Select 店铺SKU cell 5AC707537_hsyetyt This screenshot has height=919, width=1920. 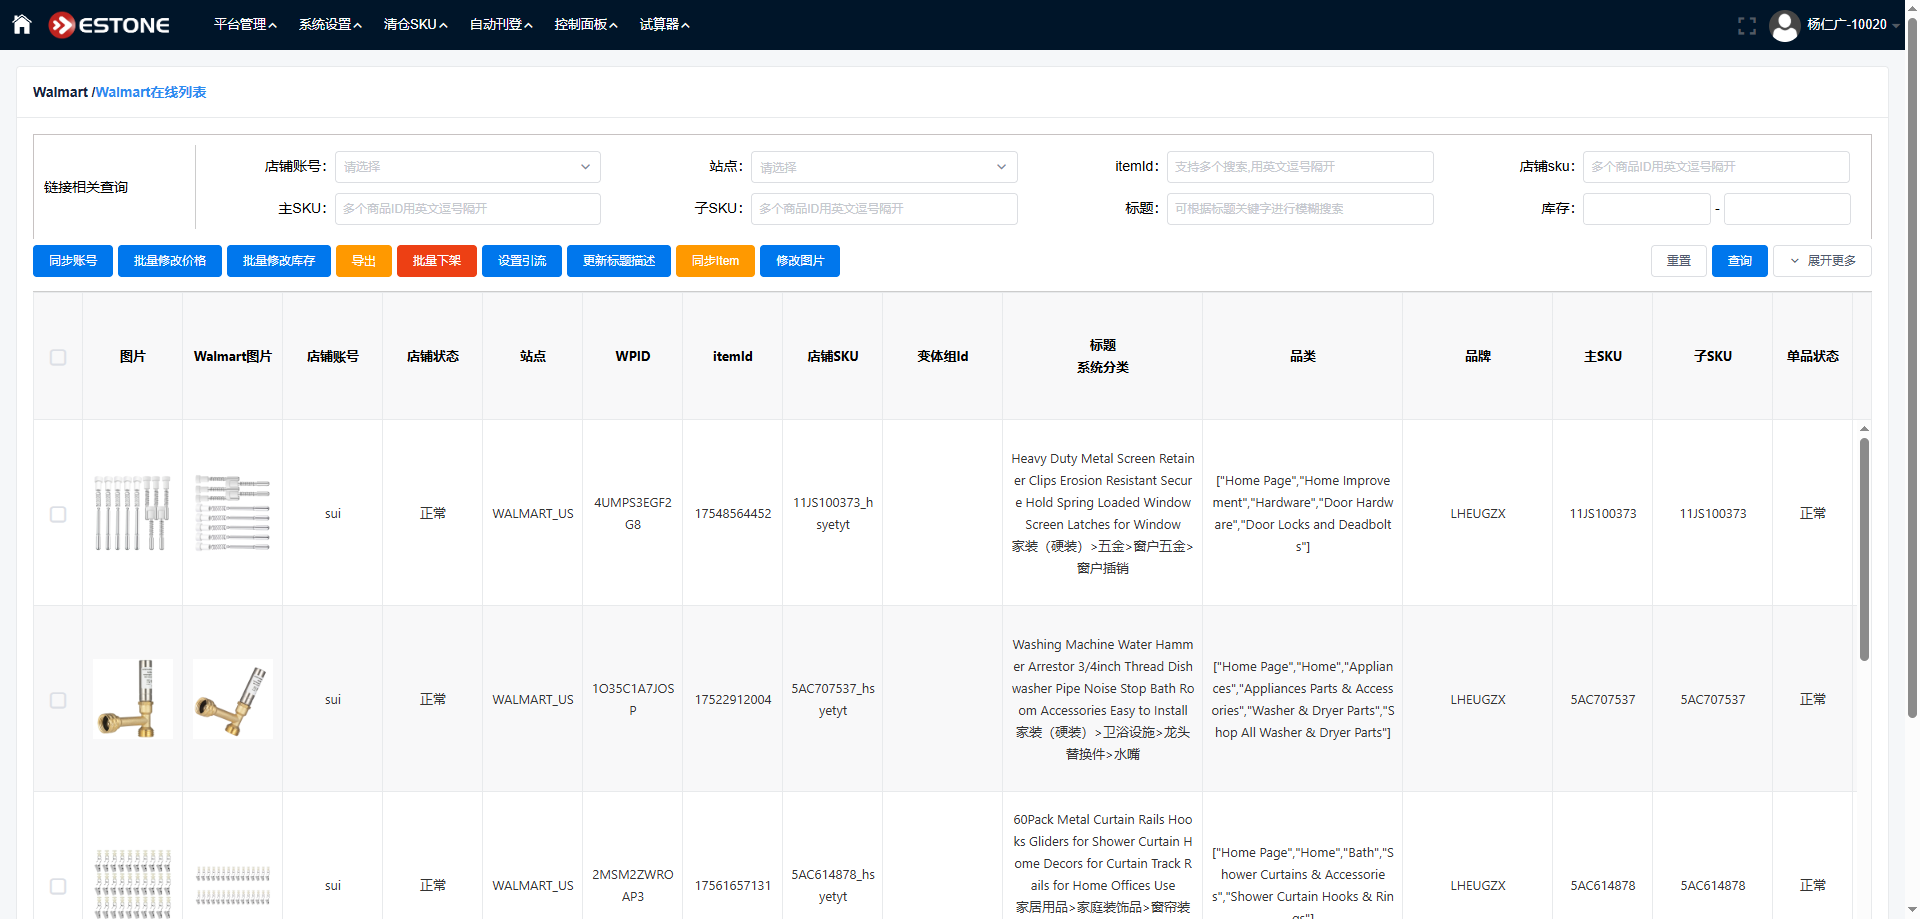point(833,700)
